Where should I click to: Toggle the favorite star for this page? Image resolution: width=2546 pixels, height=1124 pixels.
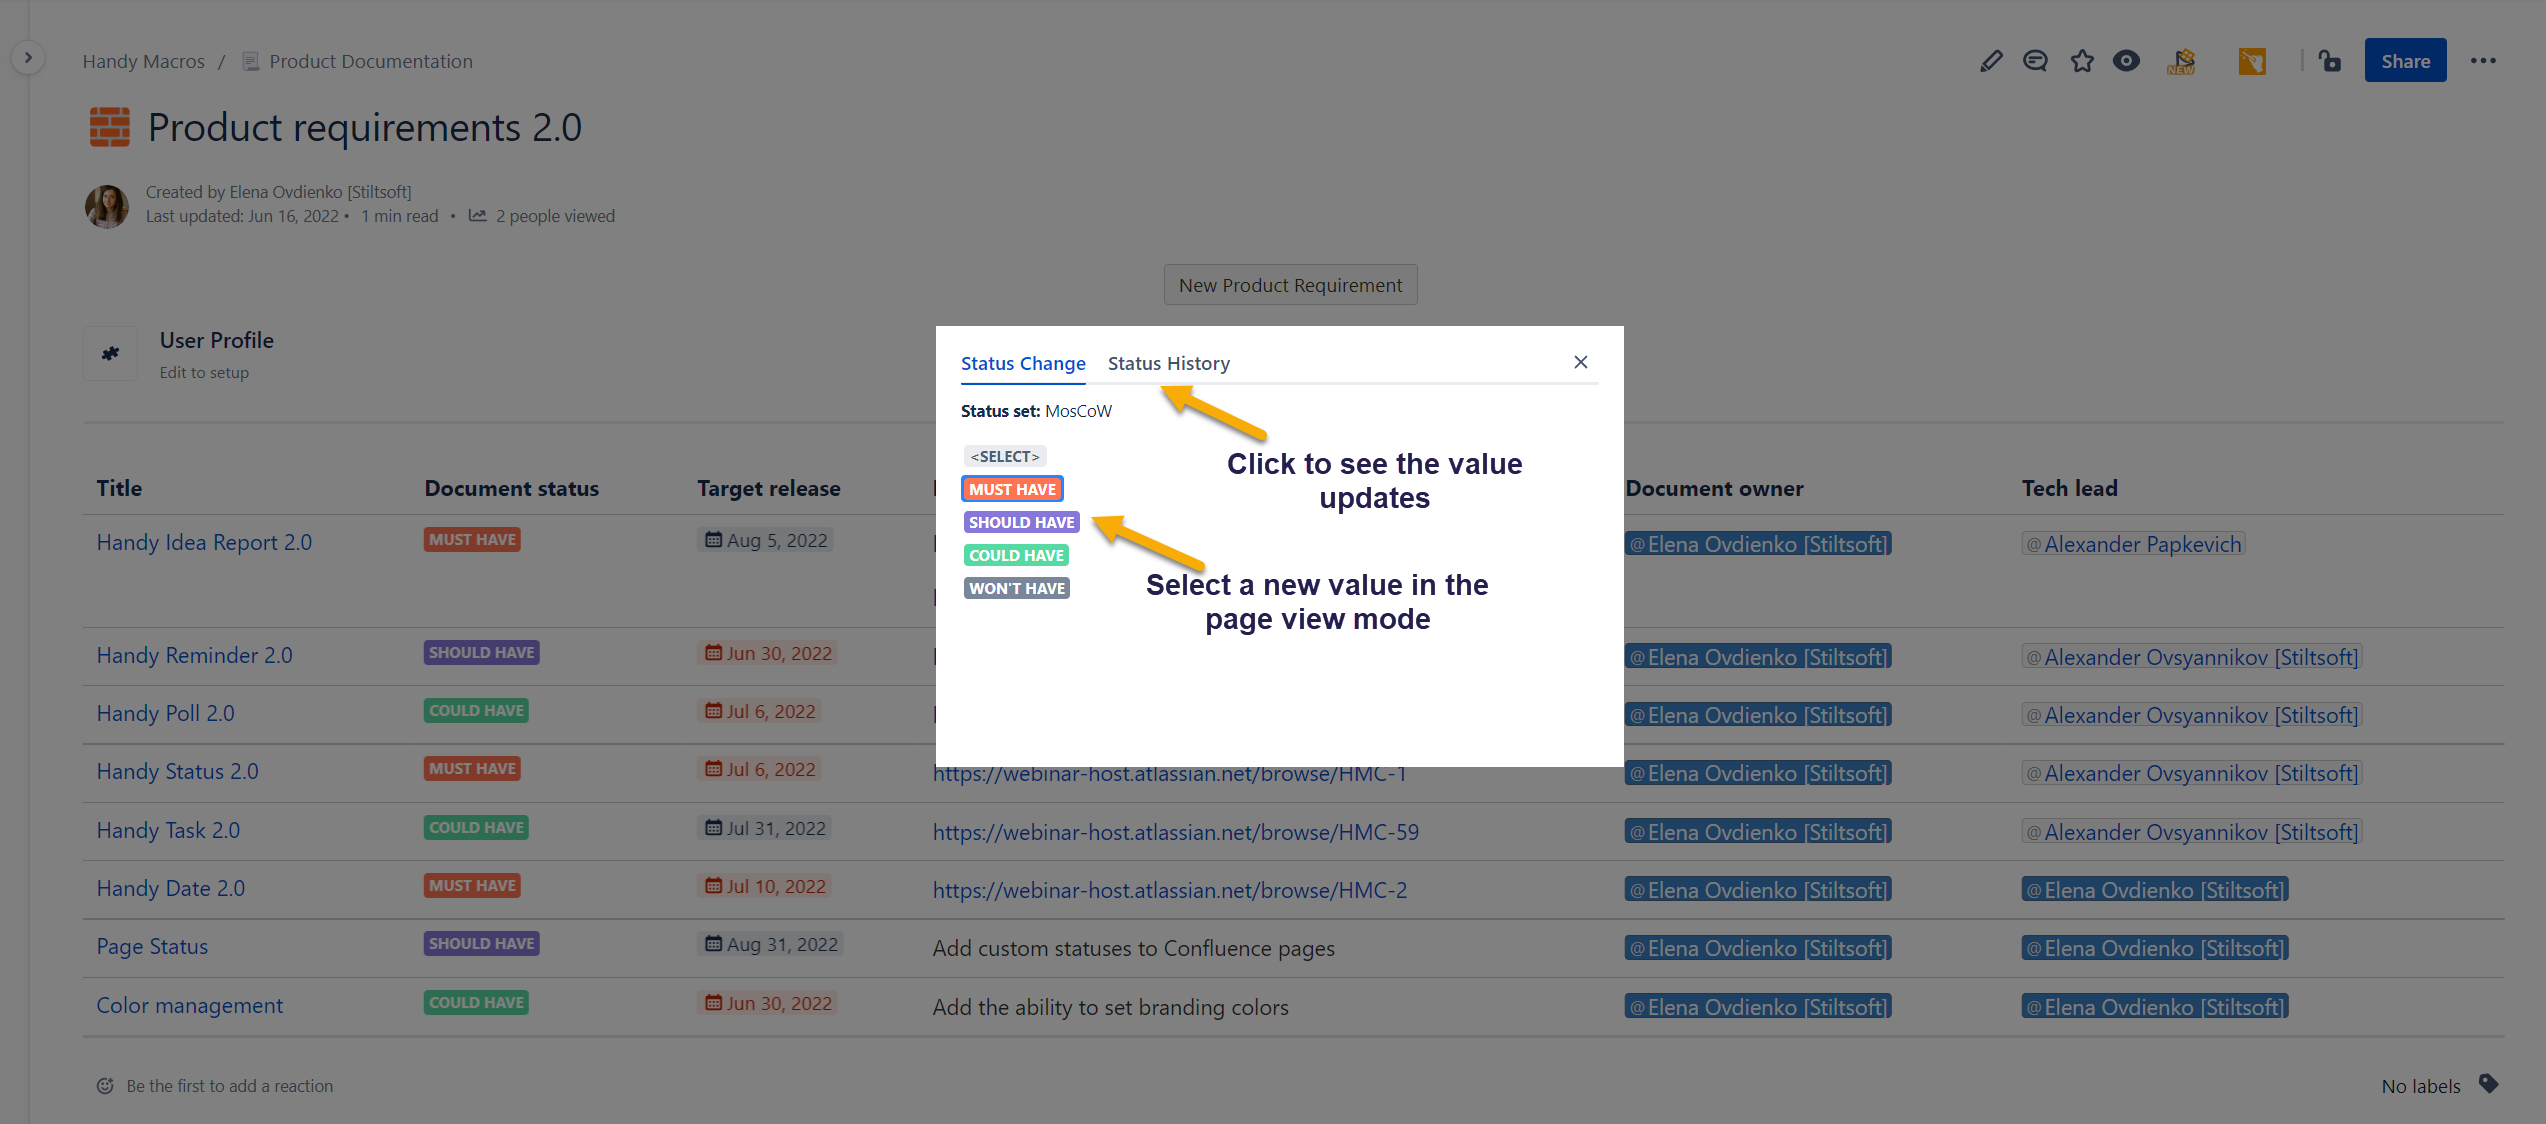tap(2082, 60)
